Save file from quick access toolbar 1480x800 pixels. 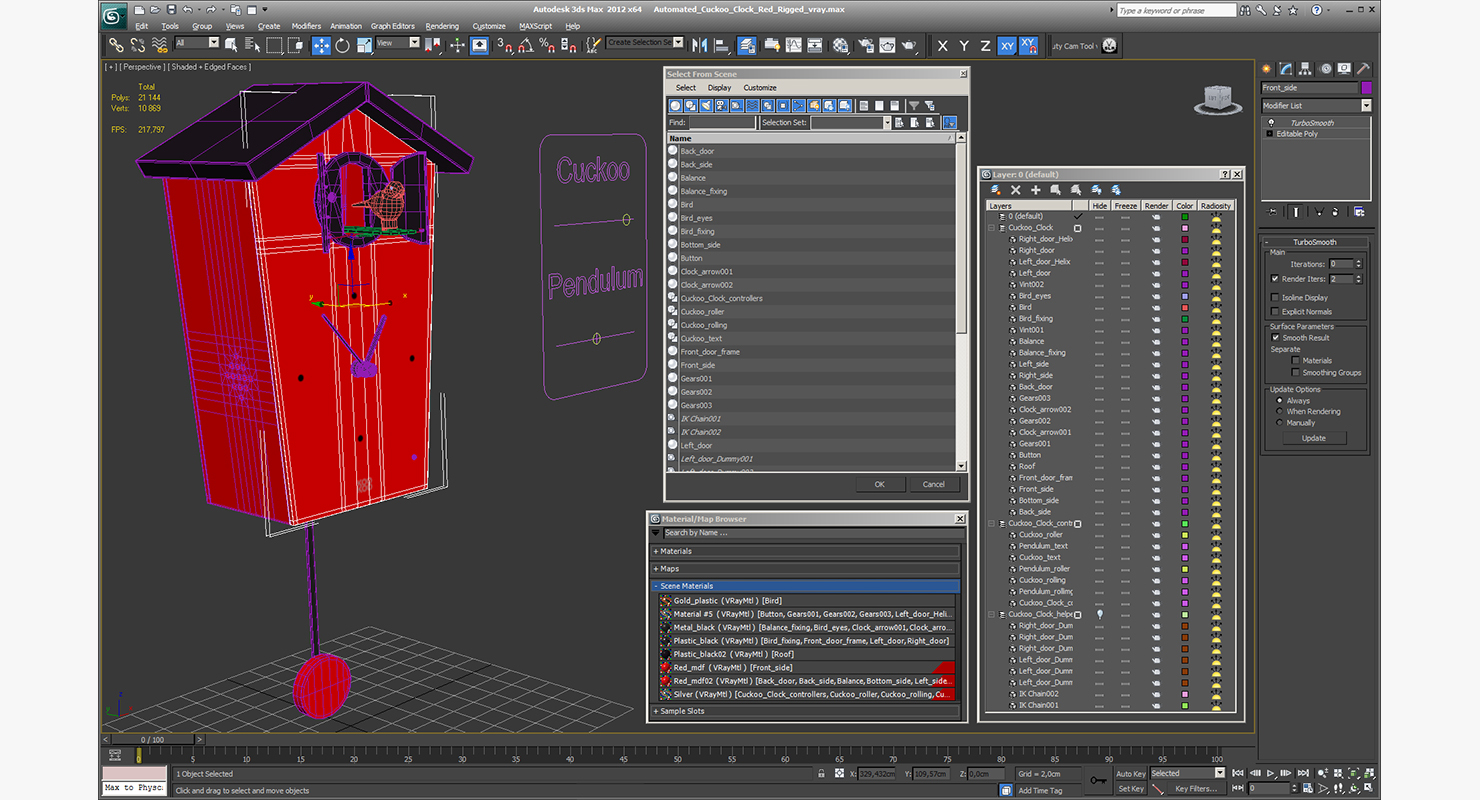[x=172, y=10]
